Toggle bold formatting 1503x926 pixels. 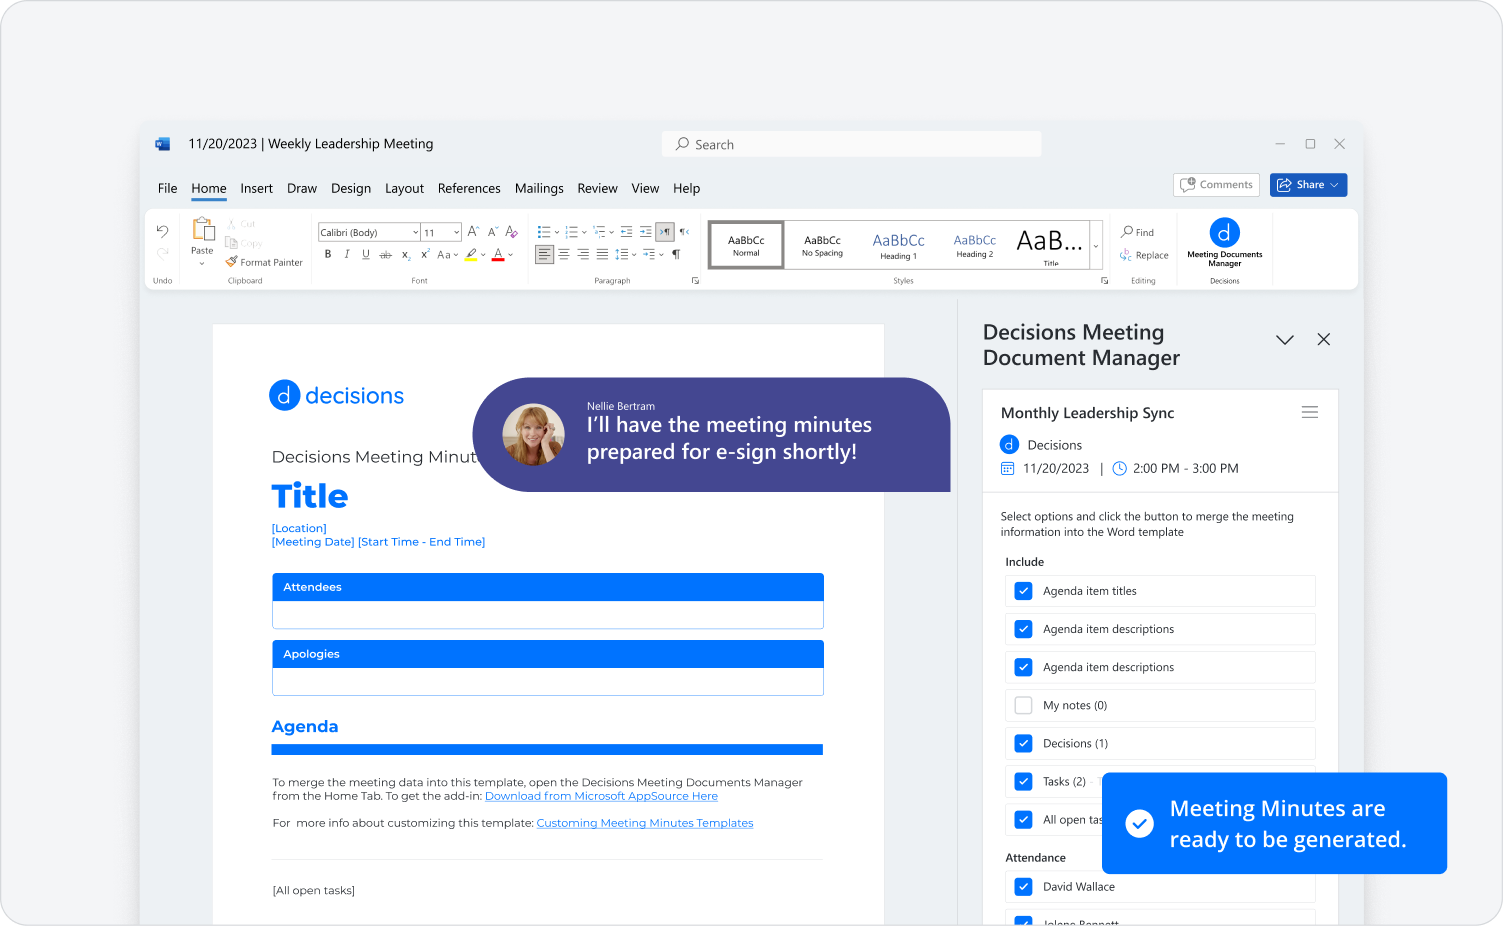click(328, 254)
